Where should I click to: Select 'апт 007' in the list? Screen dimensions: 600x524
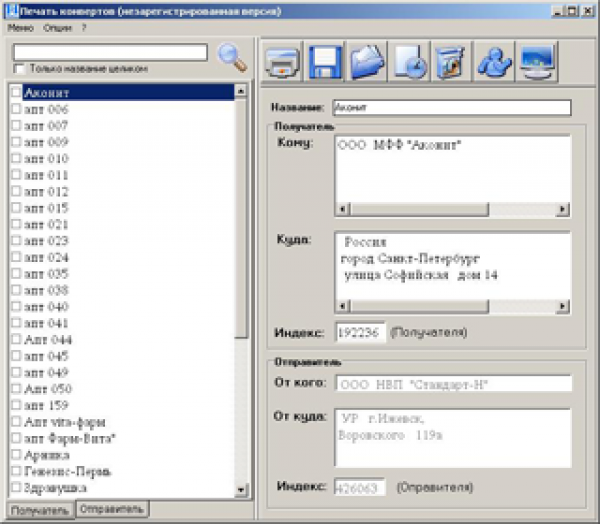46,126
